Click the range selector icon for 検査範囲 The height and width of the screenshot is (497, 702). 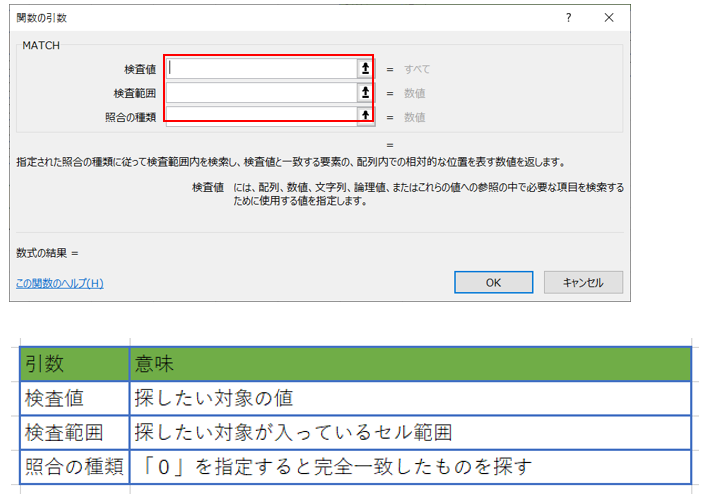(x=365, y=93)
